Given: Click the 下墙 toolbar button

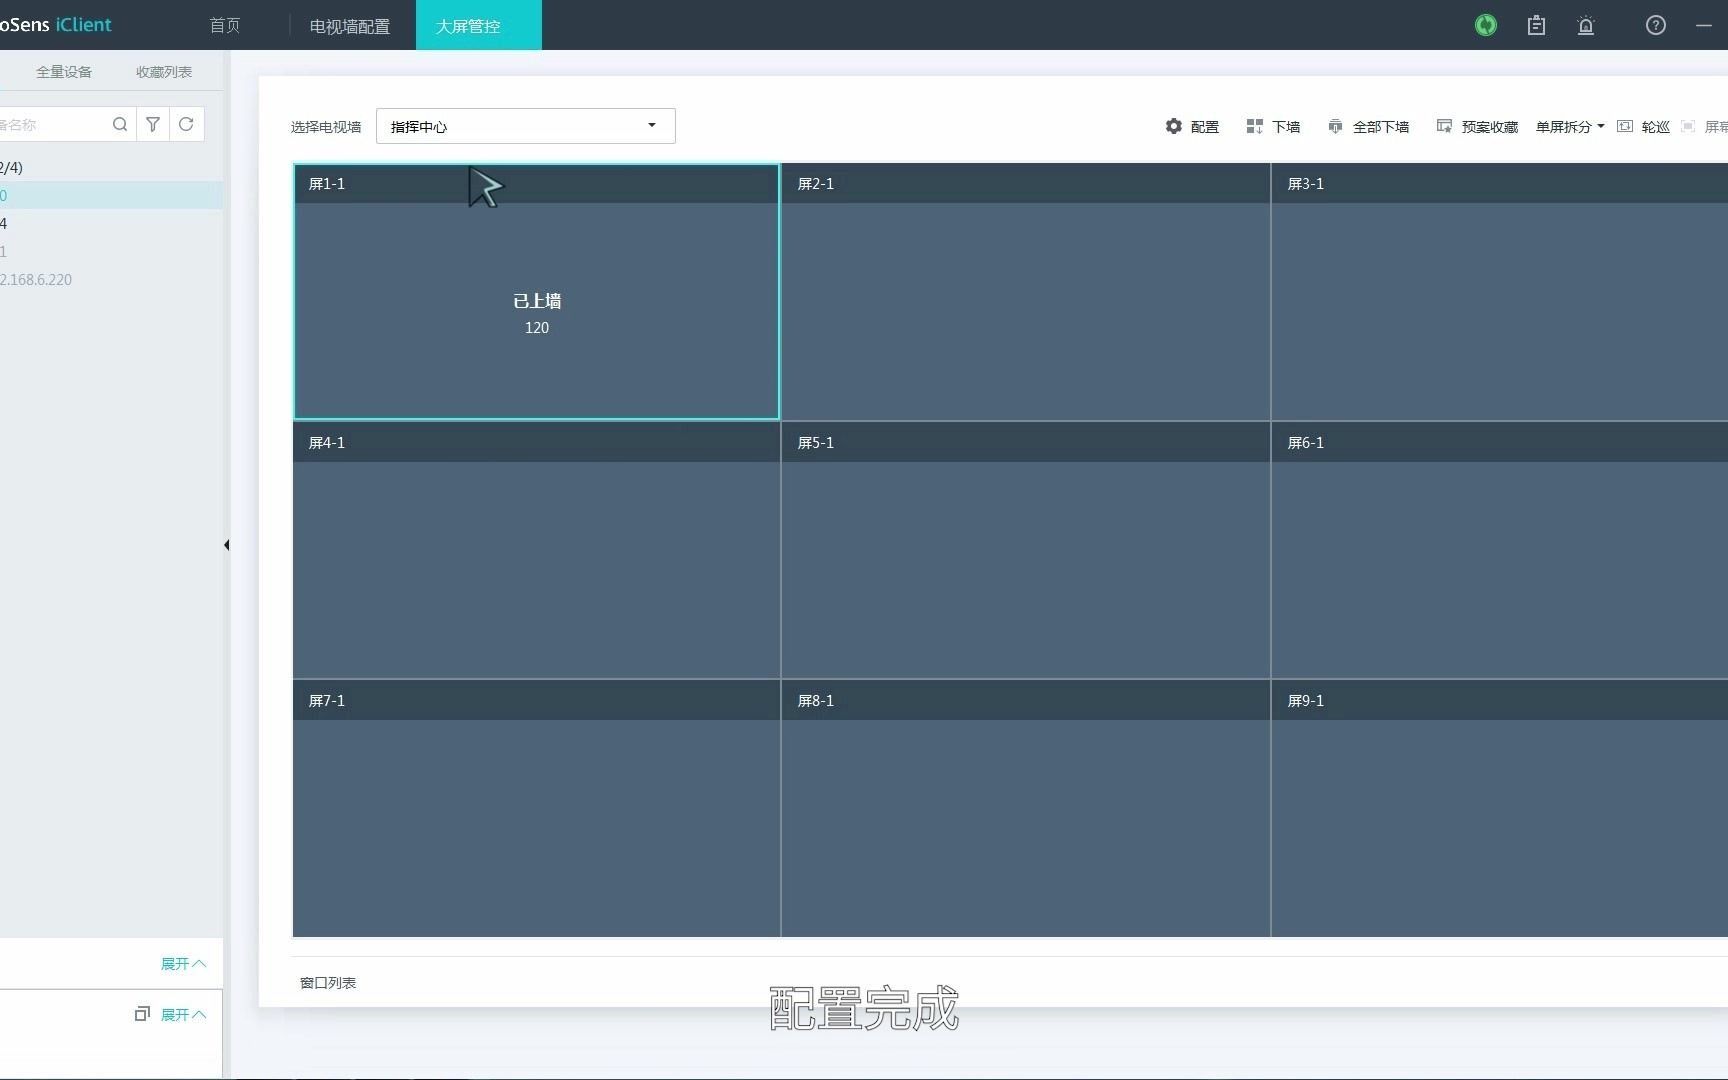Looking at the screenshot, I should tap(1273, 126).
